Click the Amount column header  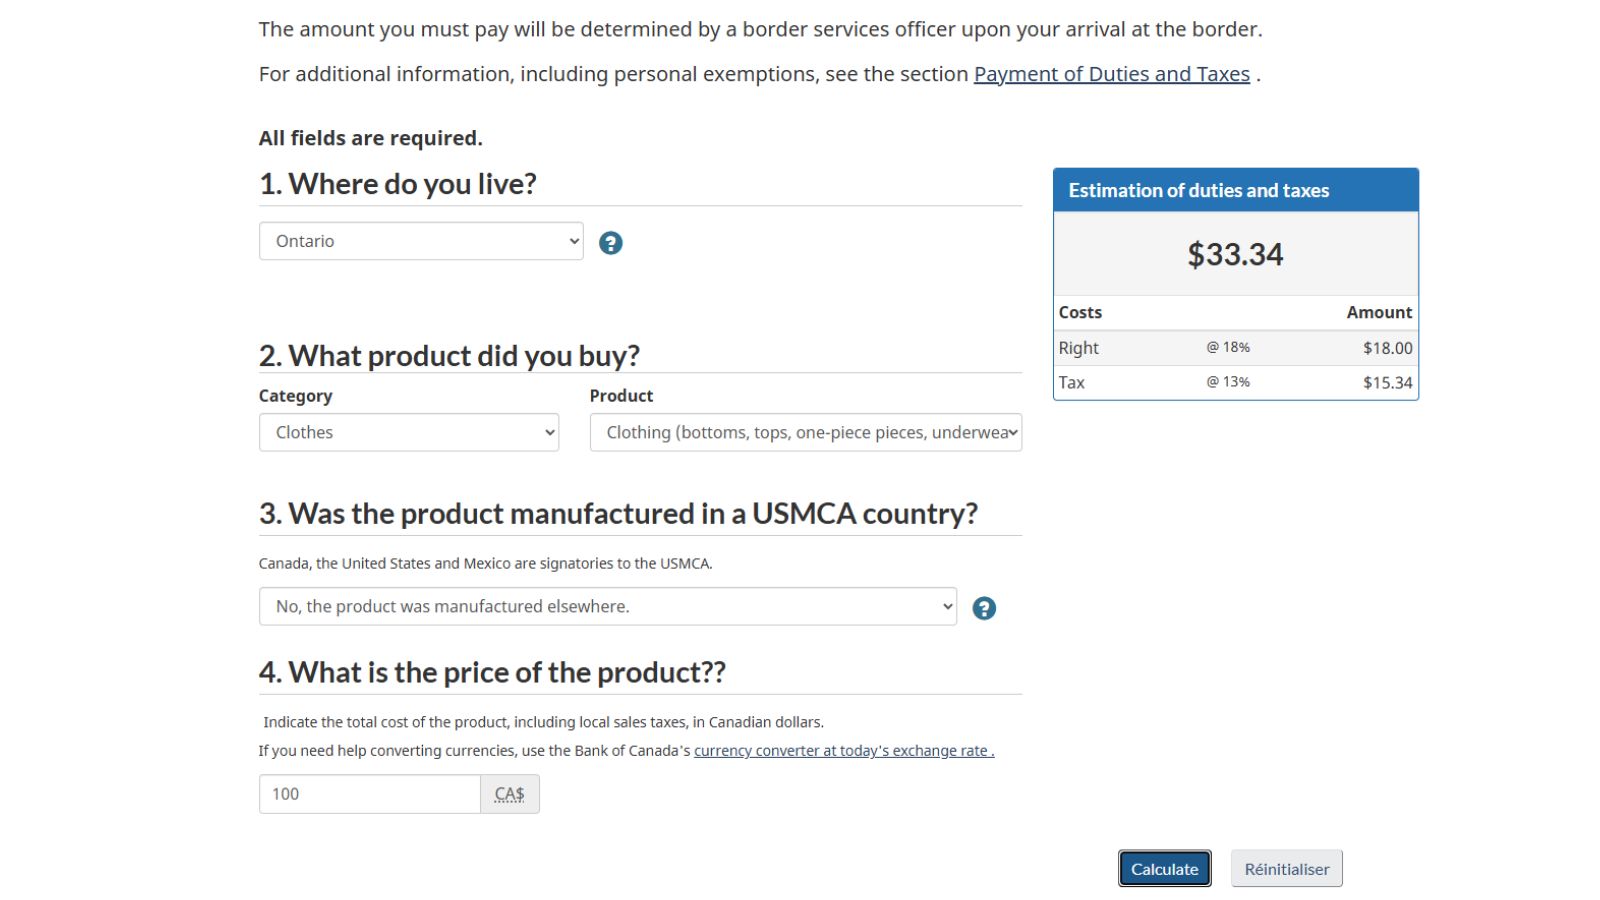1379,312
